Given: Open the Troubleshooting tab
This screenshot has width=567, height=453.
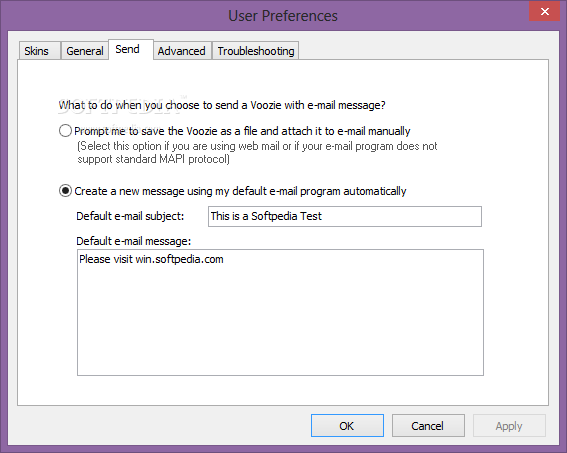Looking at the screenshot, I should [255, 51].
